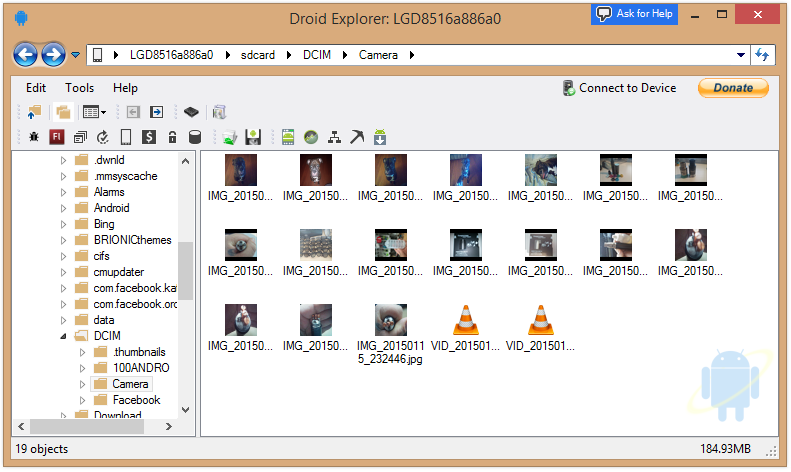Click the network hierarchy icon
The image size is (791, 472).
coord(334,137)
